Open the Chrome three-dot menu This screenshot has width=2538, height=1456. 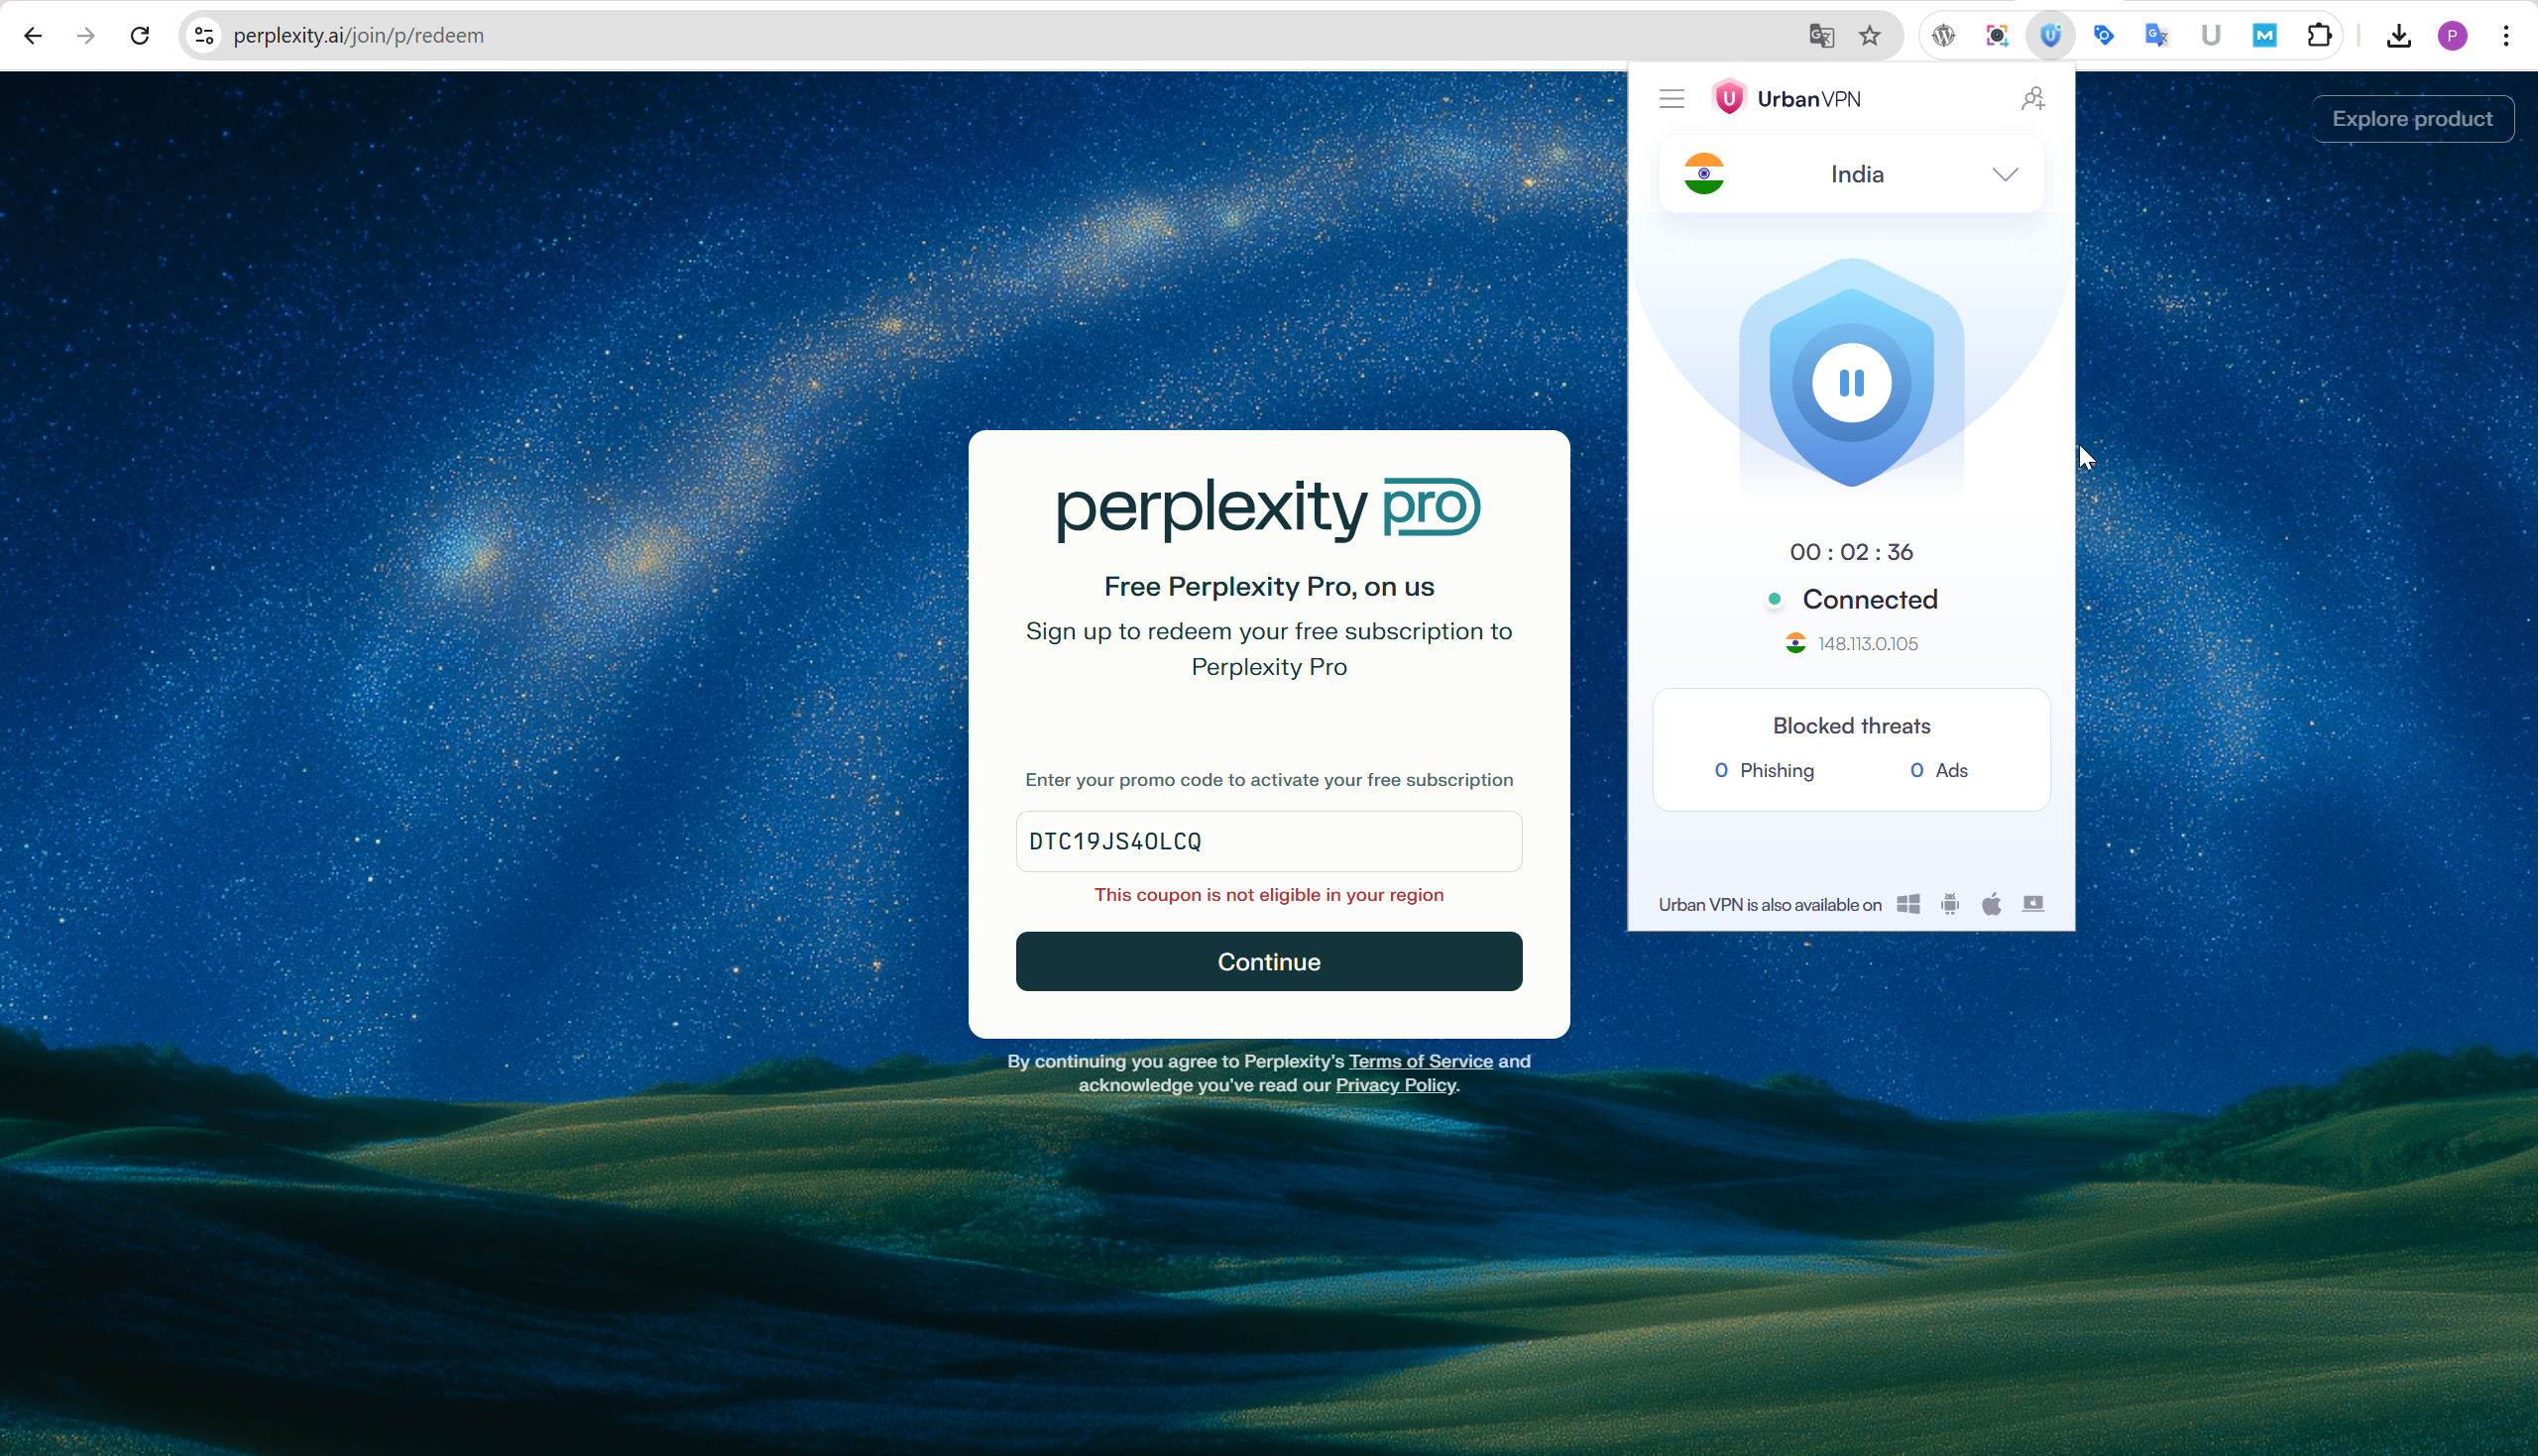(2506, 36)
